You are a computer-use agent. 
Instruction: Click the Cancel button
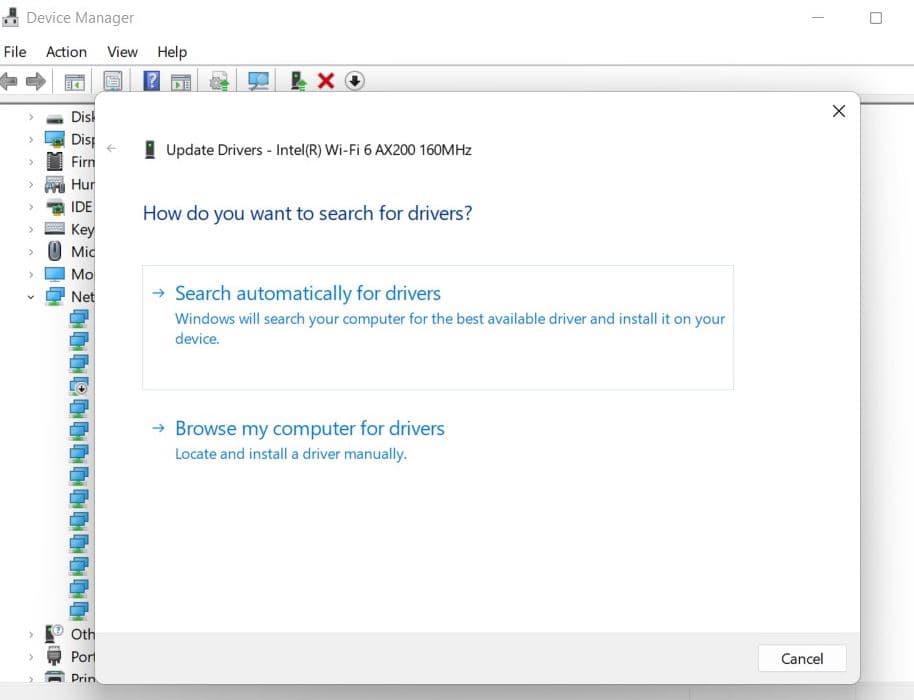(801, 658)
